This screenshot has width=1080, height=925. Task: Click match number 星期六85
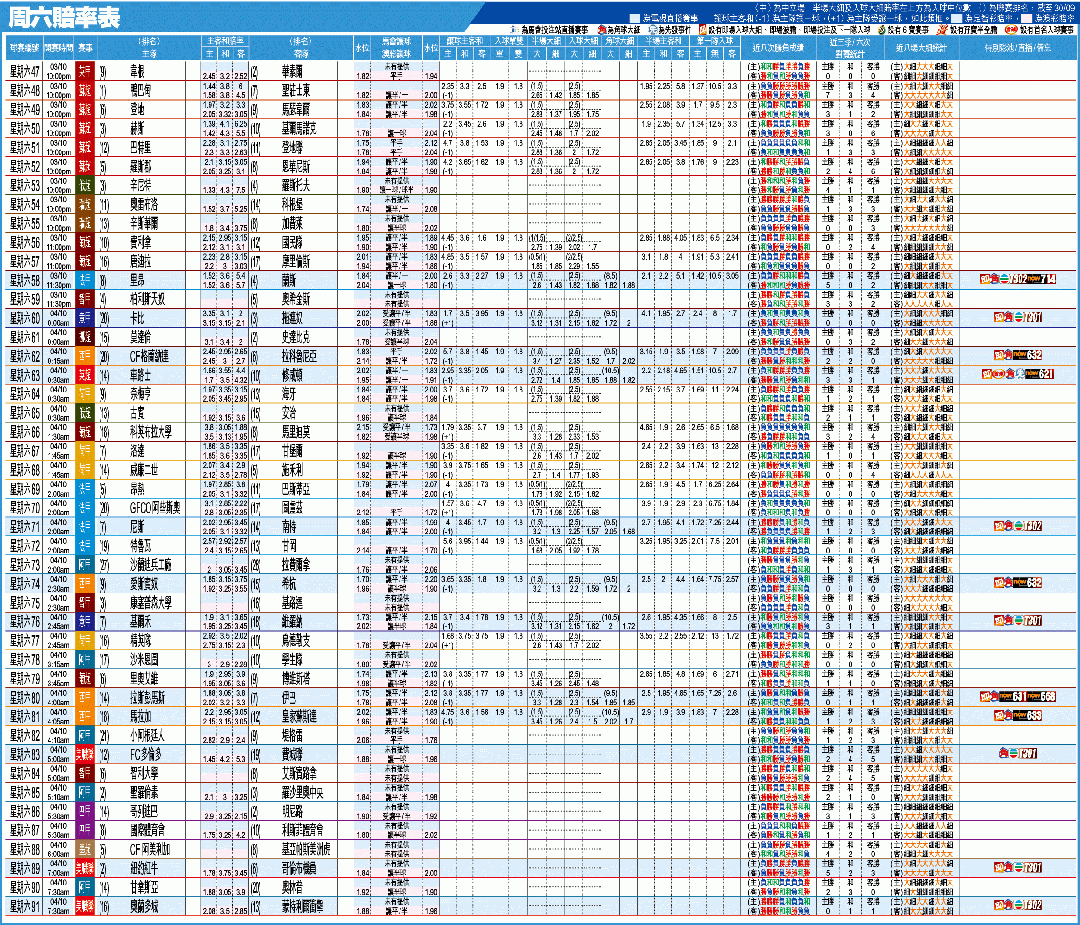click(25, 792)
